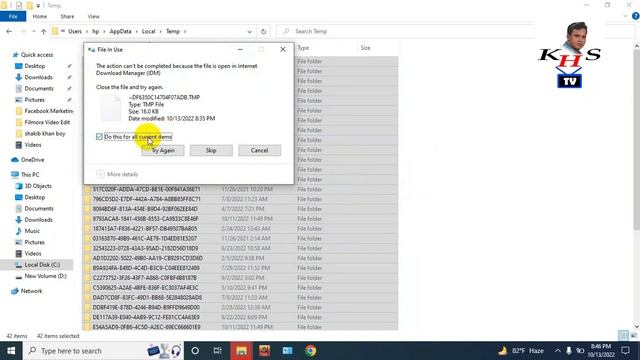This screenshot has width=640, height=360.
Task: Open Cortana circle icon on taskbar
Action: pos(195,351)
